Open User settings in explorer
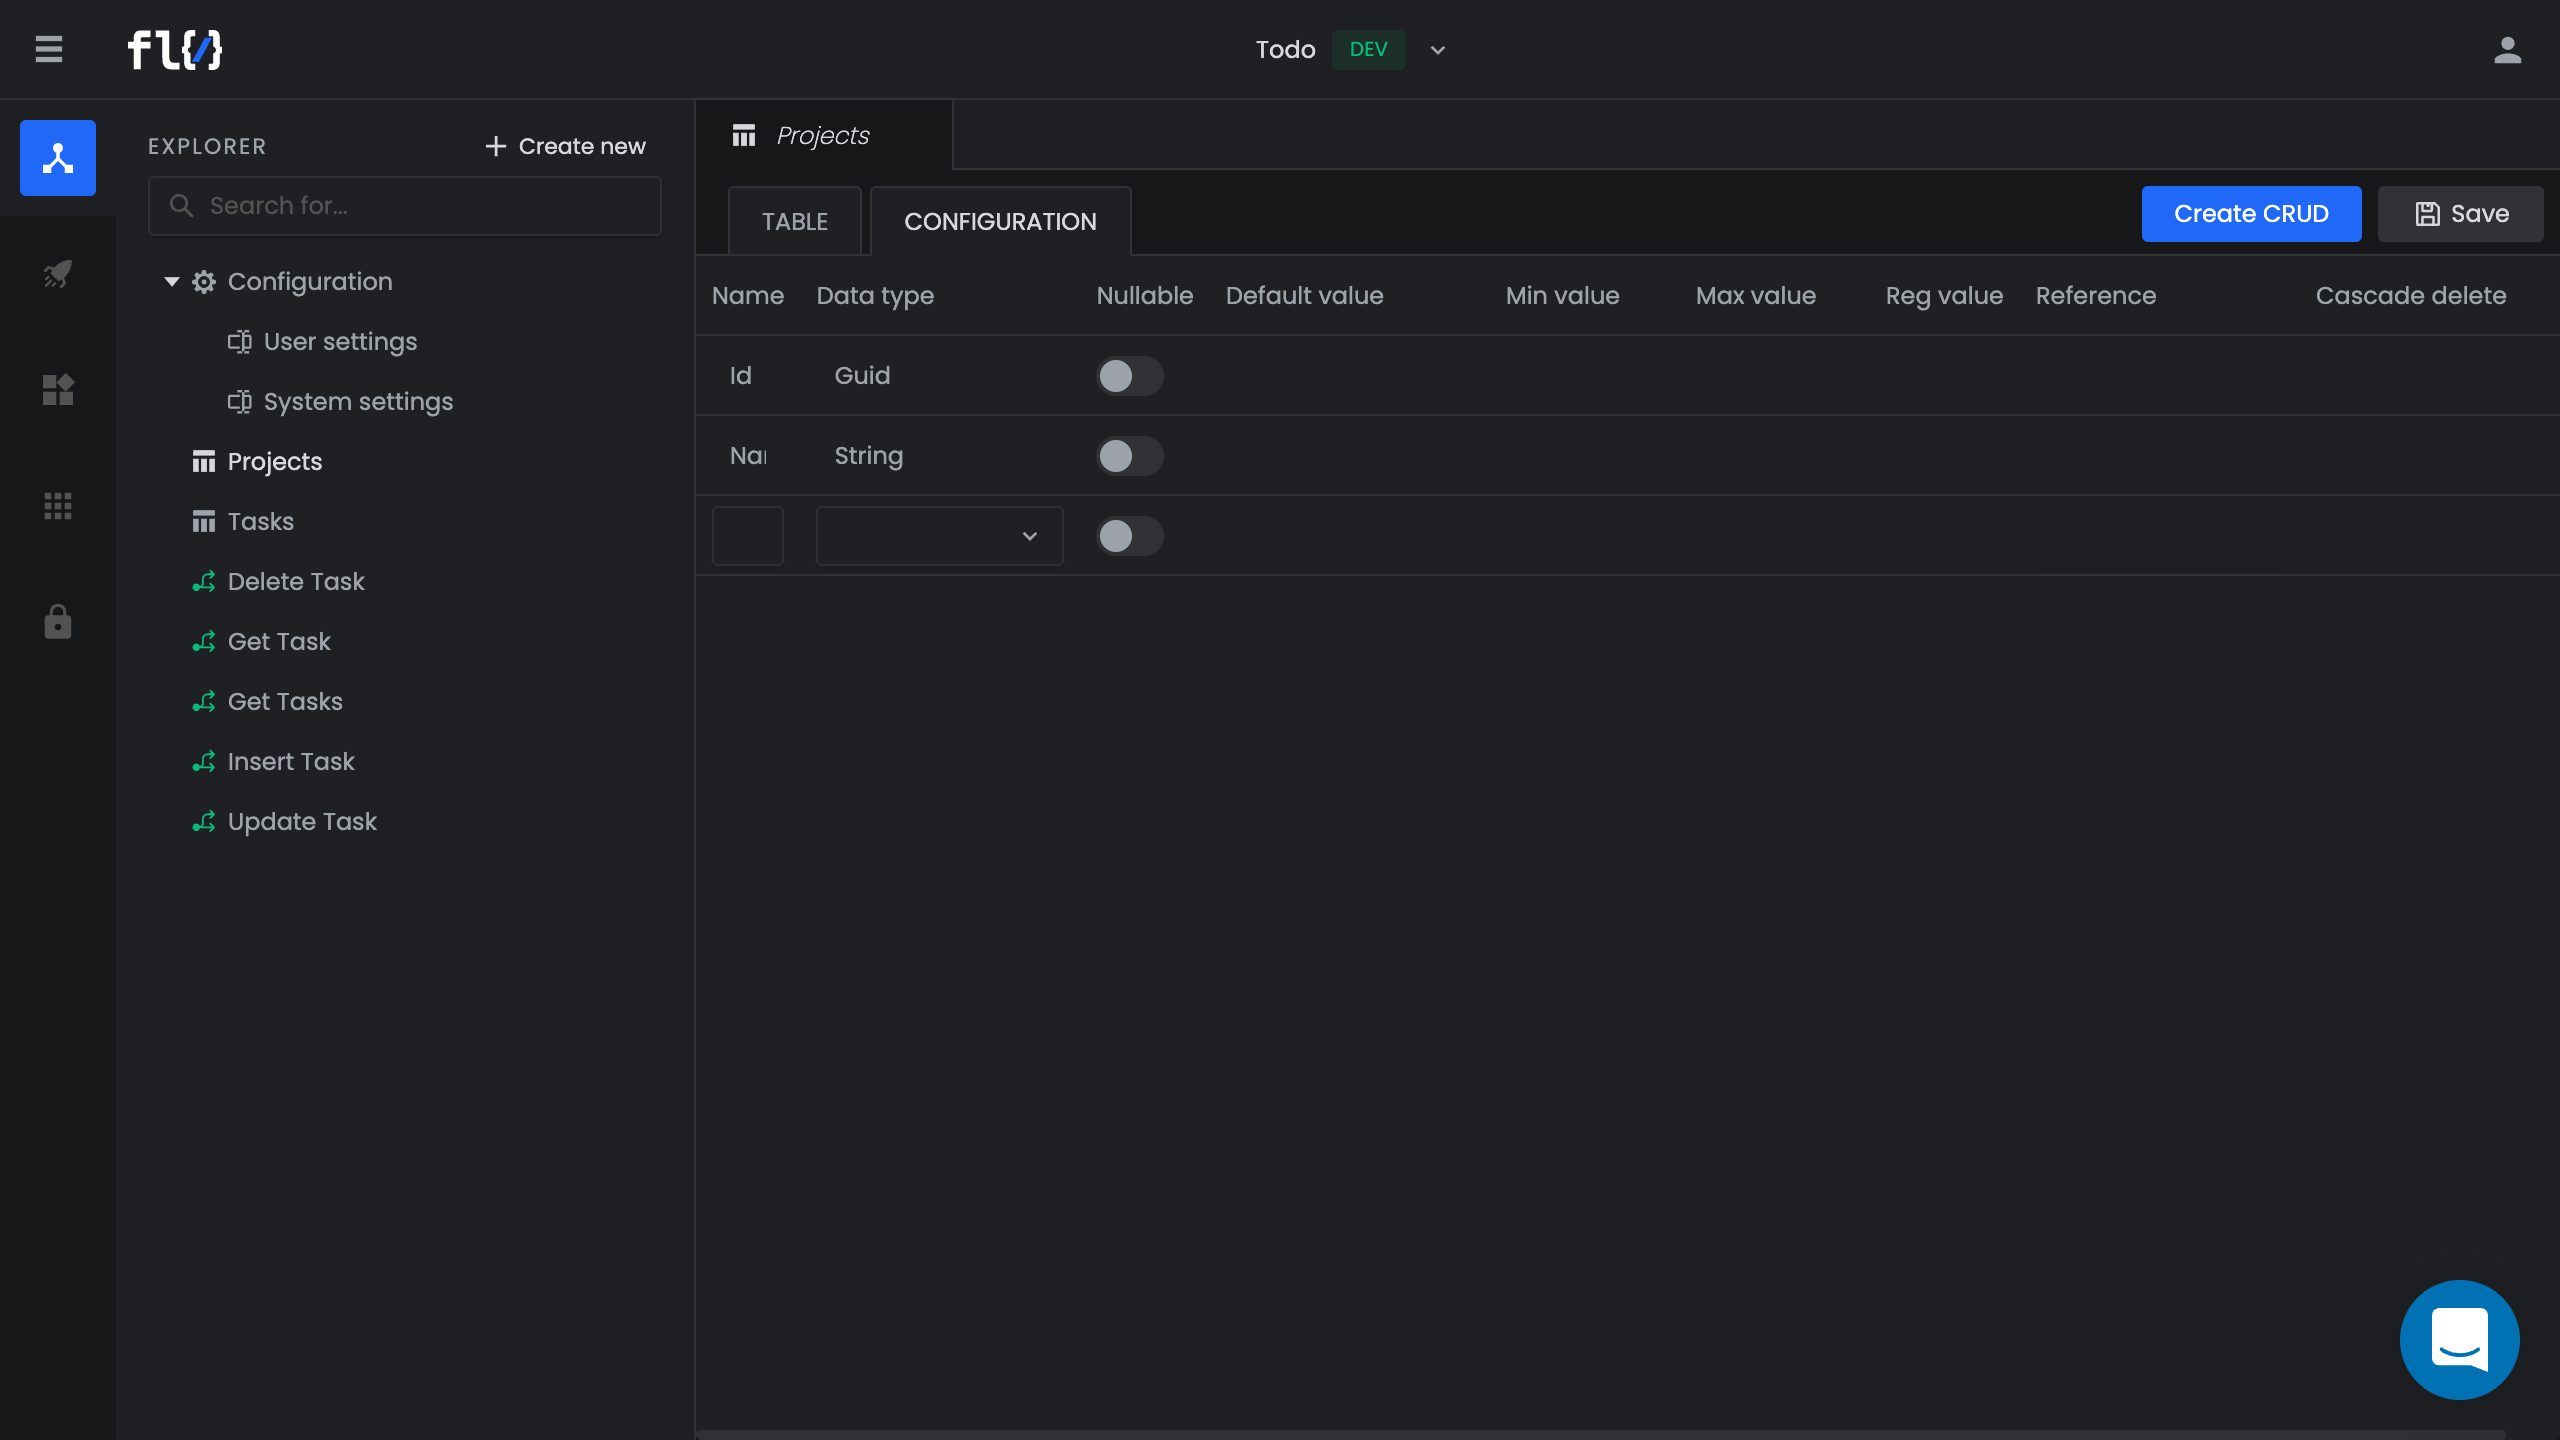 click(x=340, y=342)
